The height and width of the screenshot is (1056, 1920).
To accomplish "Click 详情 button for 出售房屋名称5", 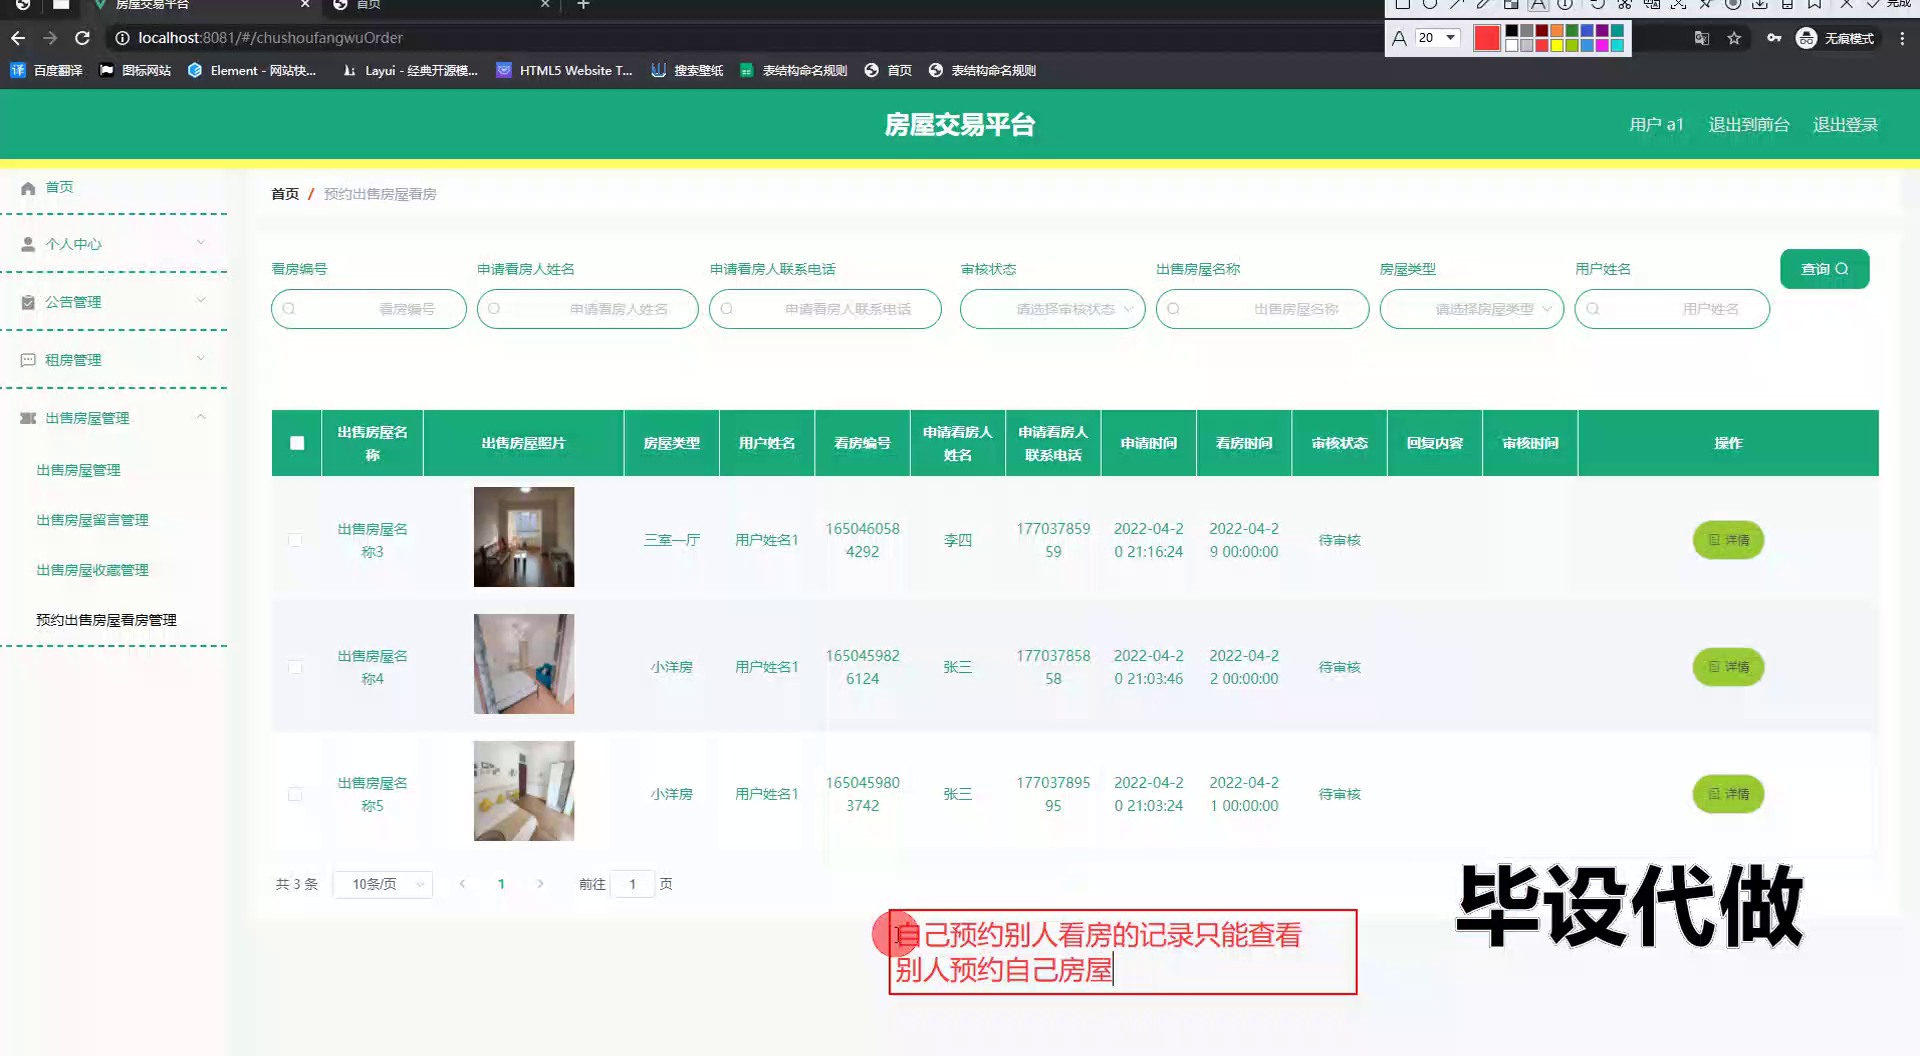I will [x=1728, y=794].
